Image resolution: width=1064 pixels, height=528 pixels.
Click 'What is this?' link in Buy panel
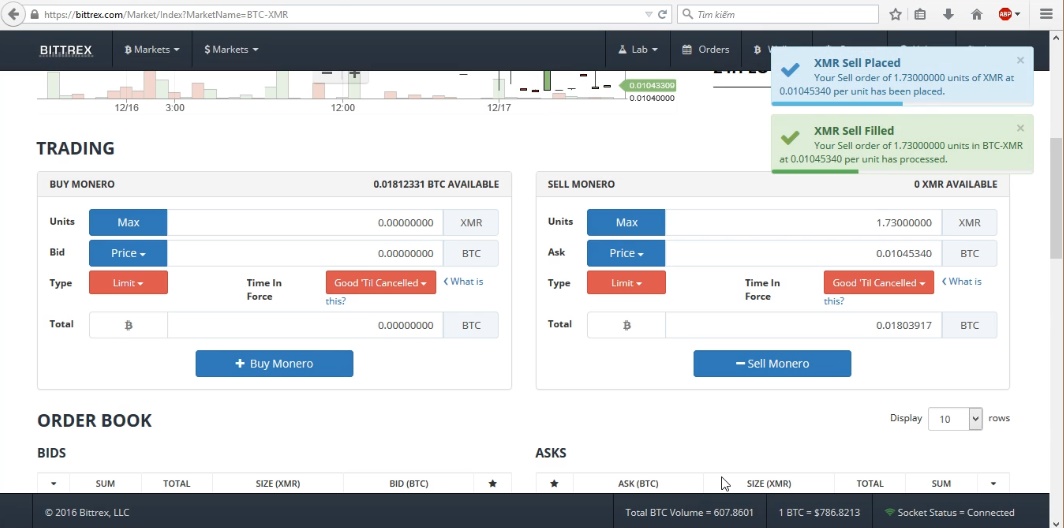[404, 290]
